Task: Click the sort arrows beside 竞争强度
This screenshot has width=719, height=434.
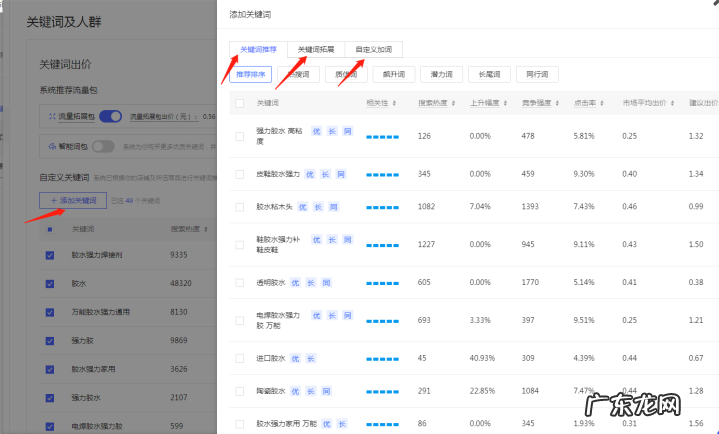Action: point(557,103)
